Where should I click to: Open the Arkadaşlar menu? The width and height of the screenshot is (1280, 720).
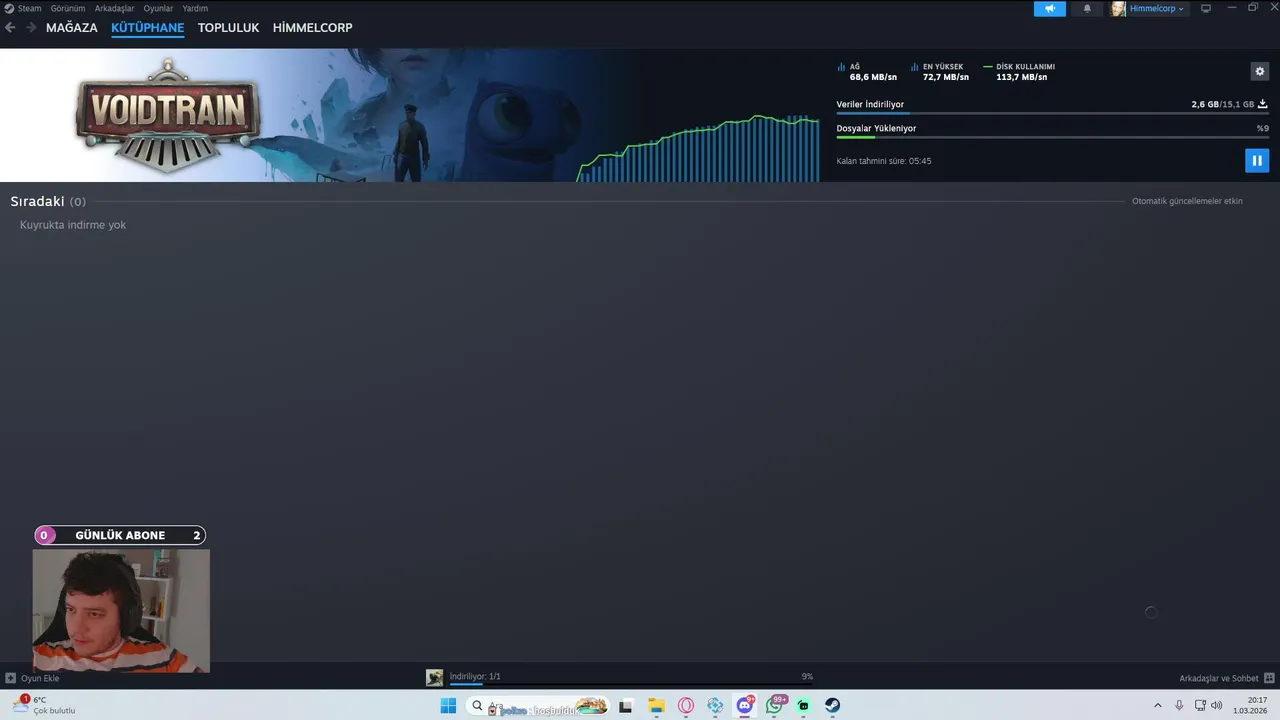[x=114, y=8]
